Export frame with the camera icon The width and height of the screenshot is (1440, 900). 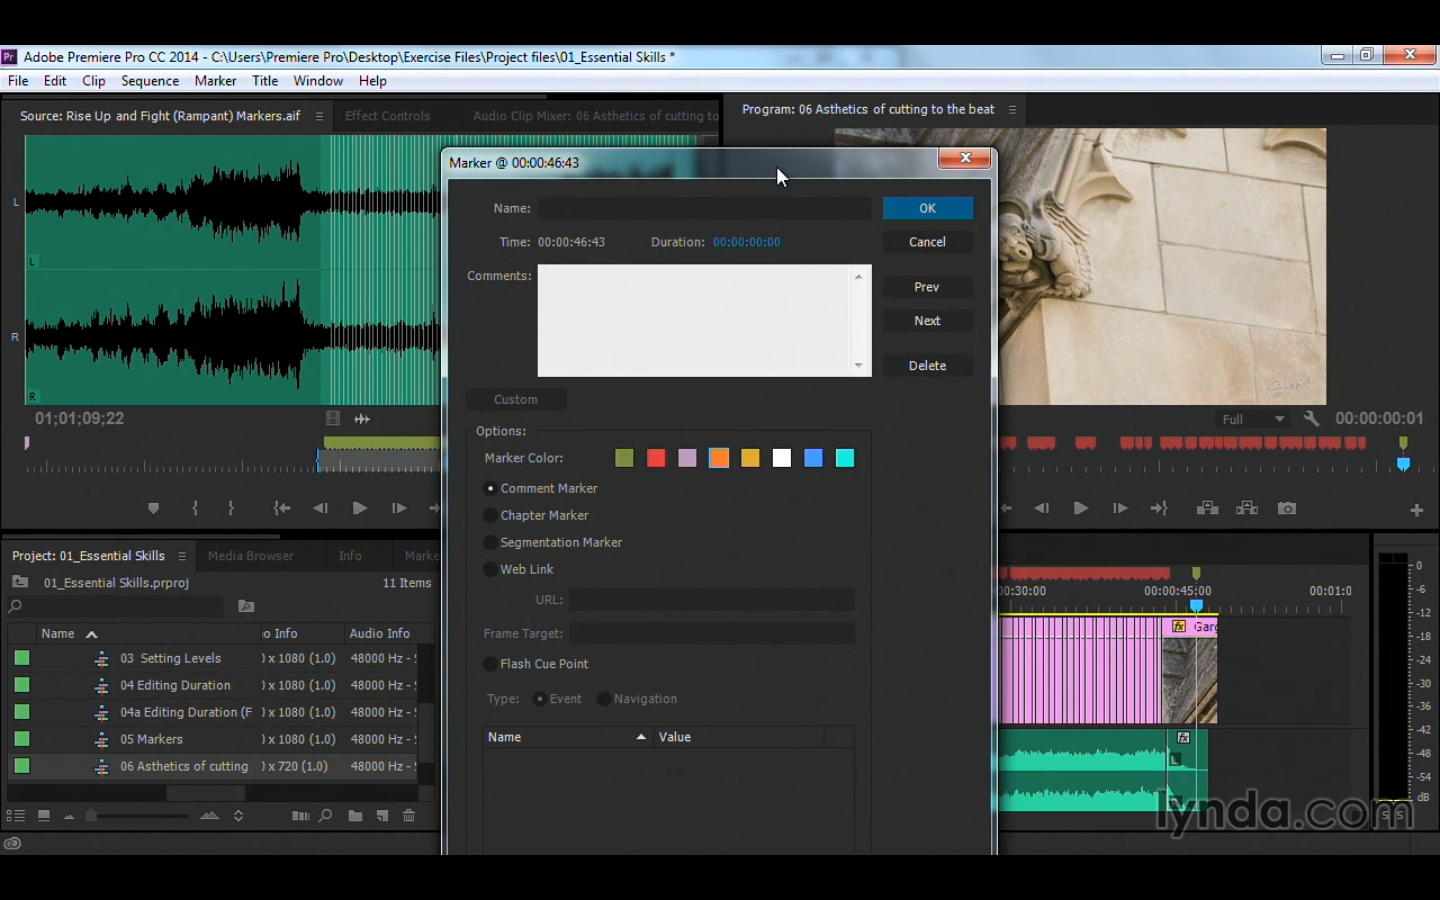pyautogui.click(x=1287, y=509)
